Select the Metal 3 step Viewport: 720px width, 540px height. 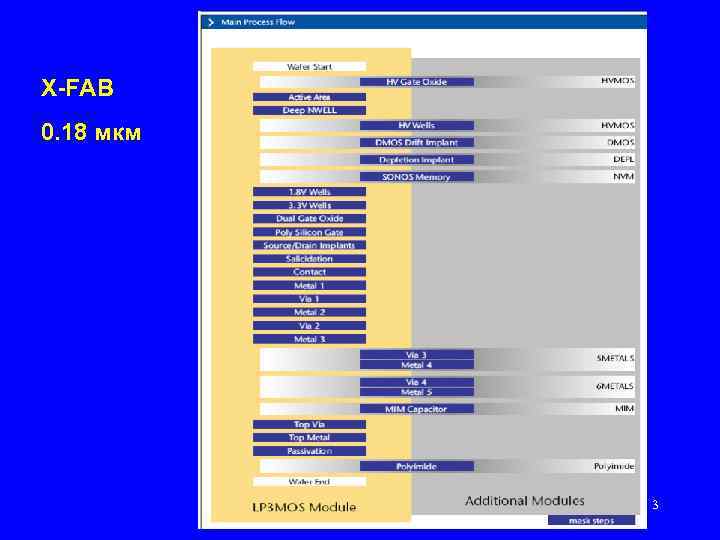309,339
